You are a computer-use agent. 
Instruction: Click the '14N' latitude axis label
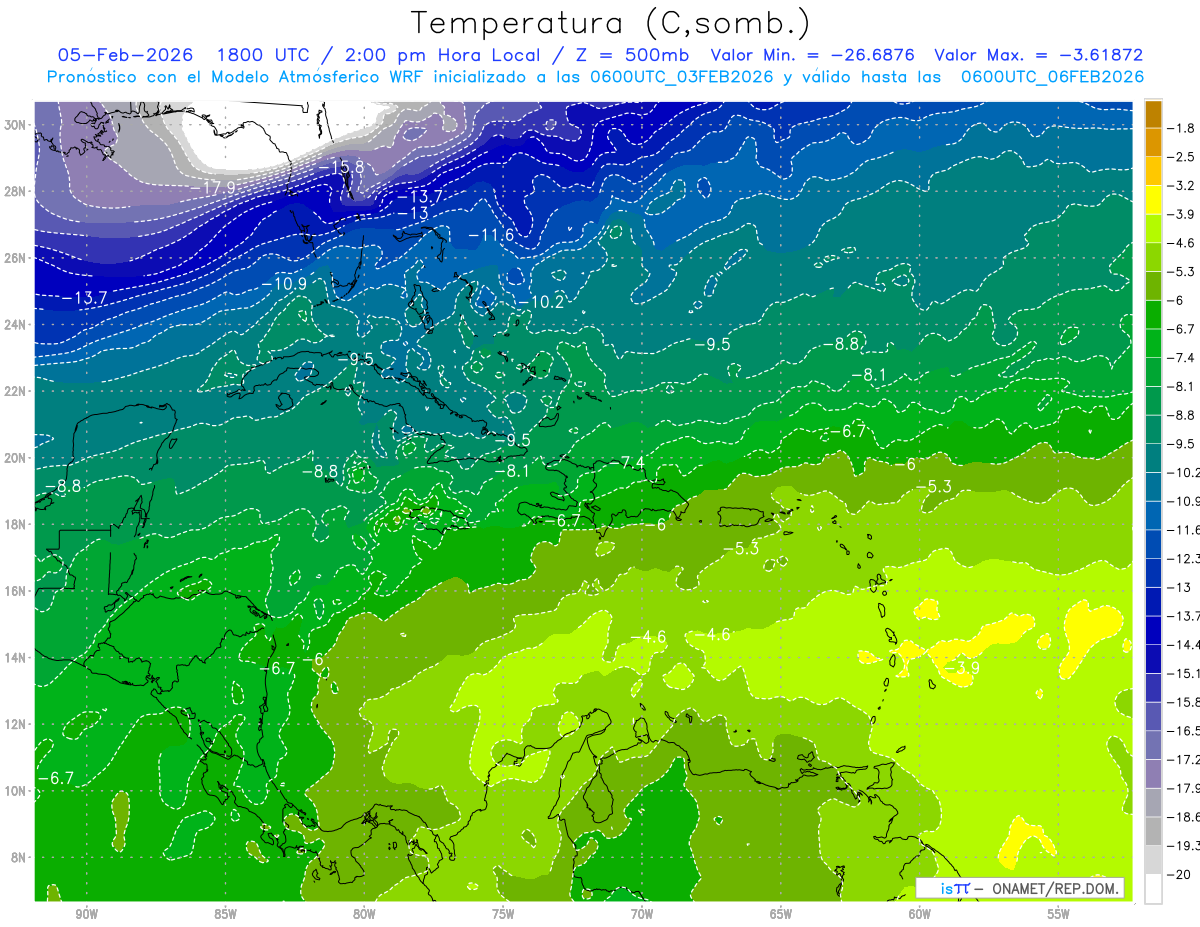[17, 658]
